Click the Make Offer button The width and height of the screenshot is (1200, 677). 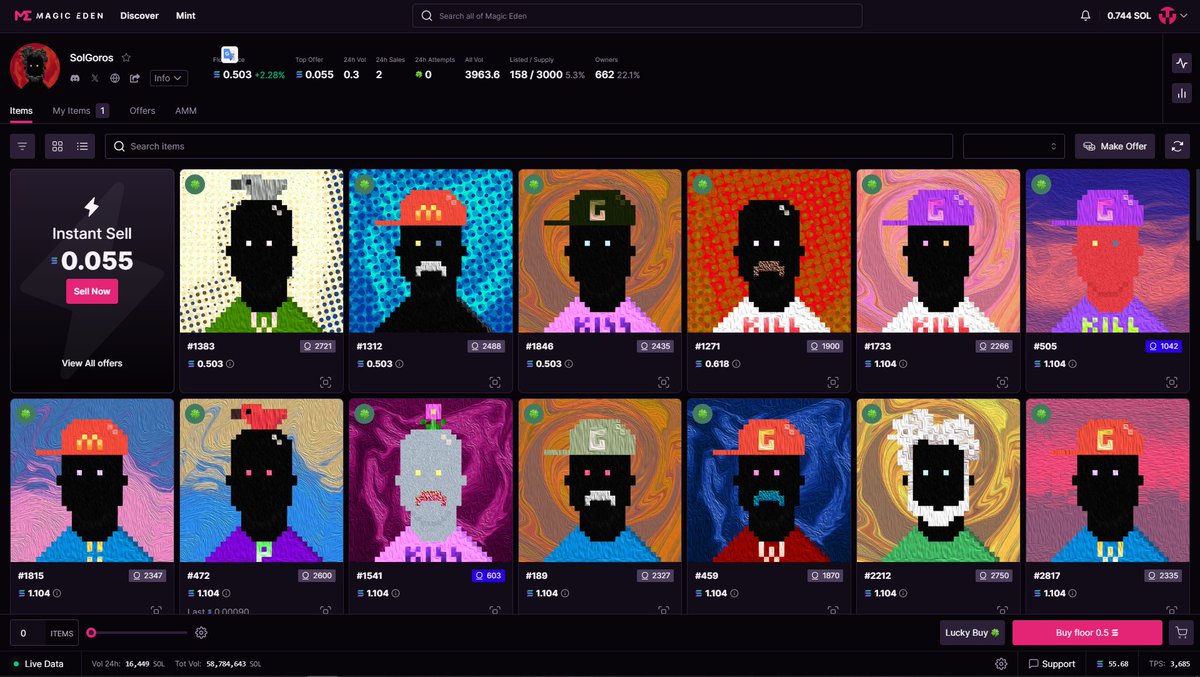pyautogui.click(x=1115, y=146)
